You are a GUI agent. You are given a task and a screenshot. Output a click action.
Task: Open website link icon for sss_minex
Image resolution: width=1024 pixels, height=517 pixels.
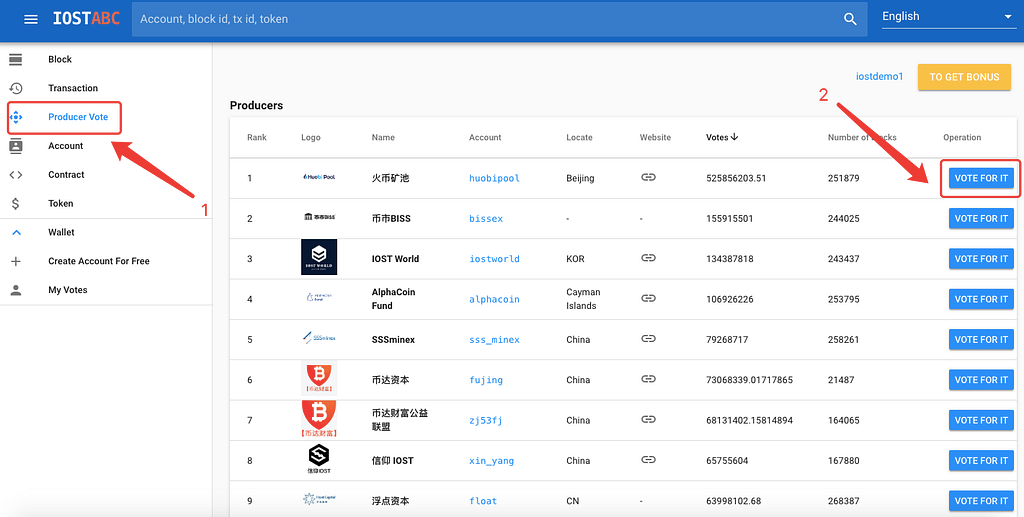click(x=648, y=339)
